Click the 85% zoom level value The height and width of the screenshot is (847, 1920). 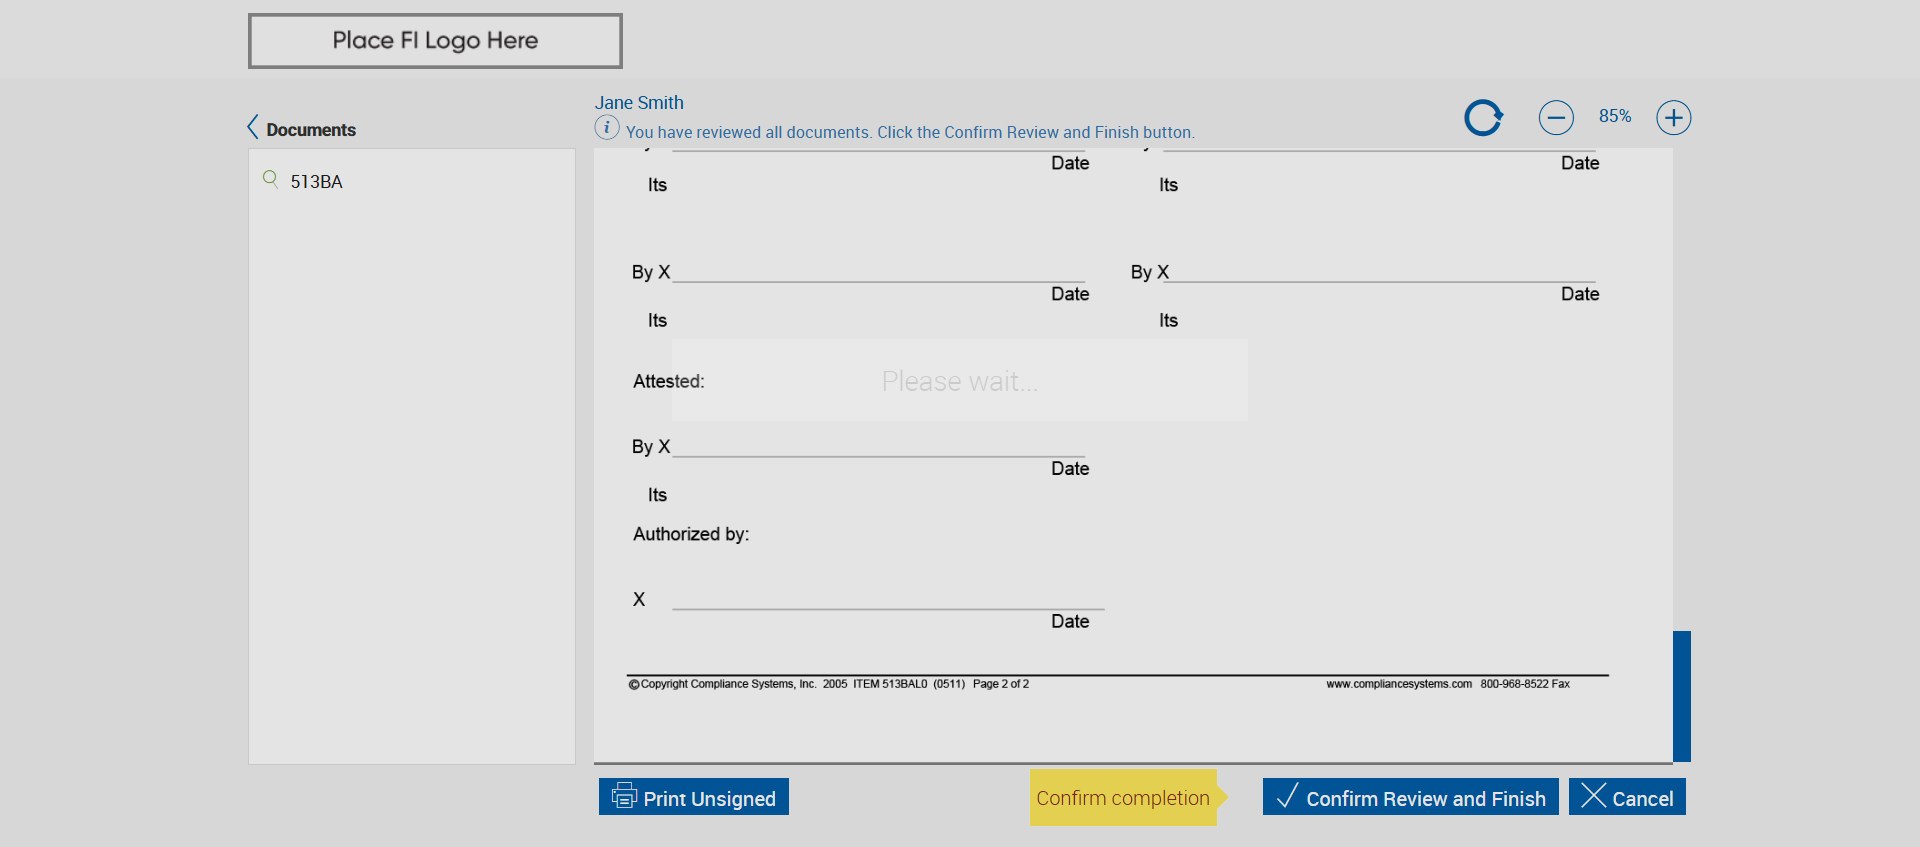[x=1615, y=116]
